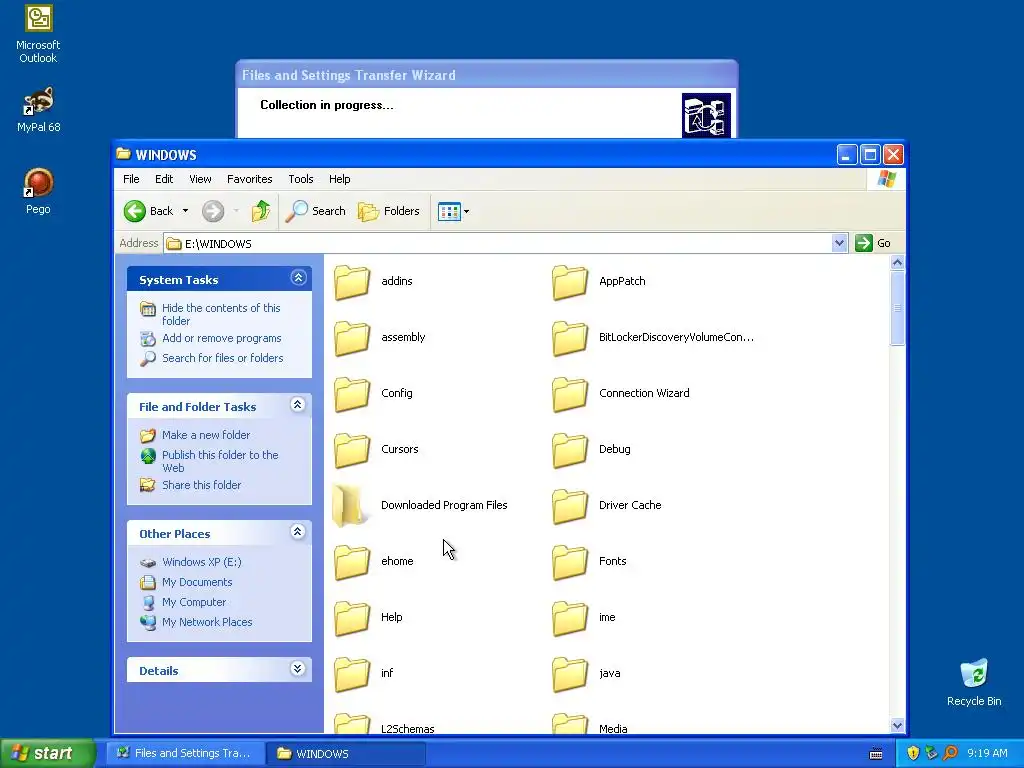Open Windows XP (E:) drive link

(x=201, y=562)
